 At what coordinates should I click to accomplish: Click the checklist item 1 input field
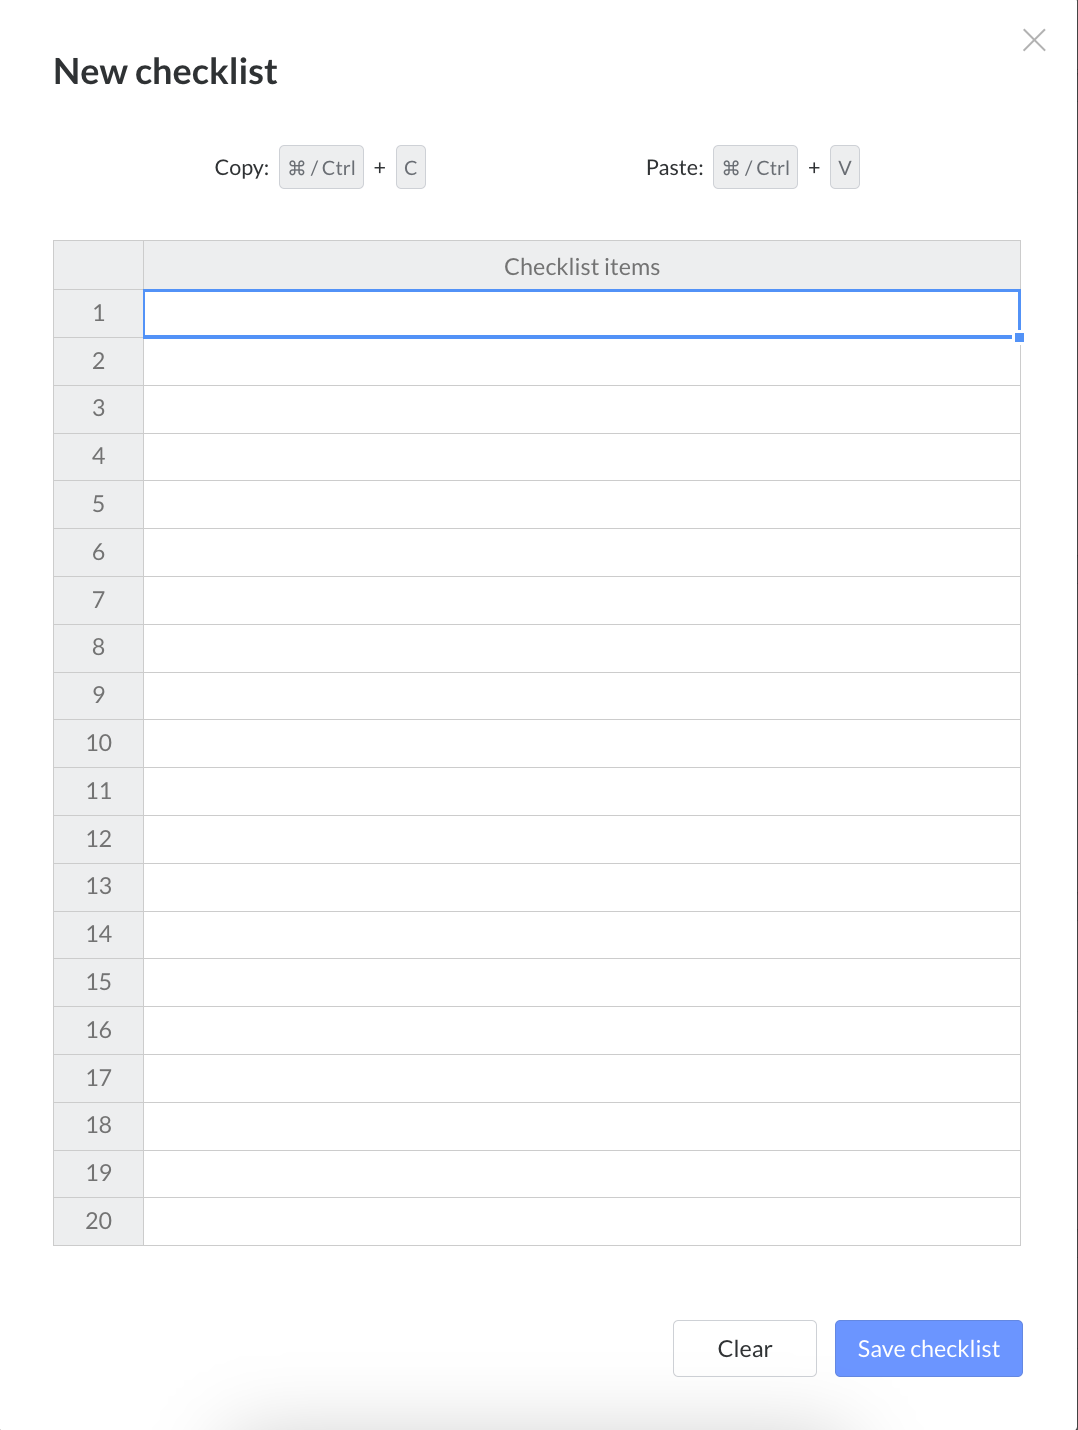(x=580, y=313)
